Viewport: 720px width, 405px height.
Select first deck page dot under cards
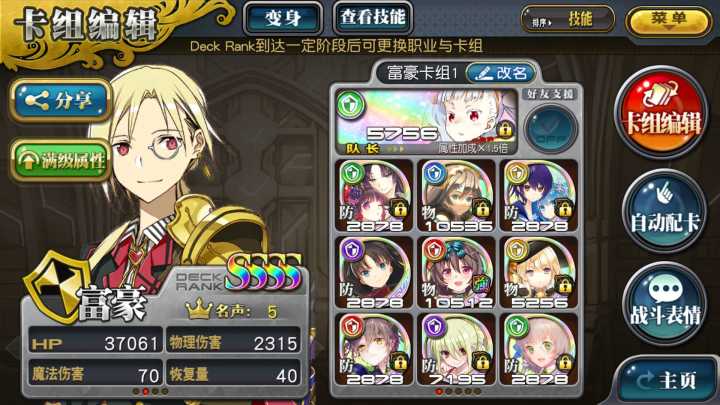click(439, 391)
